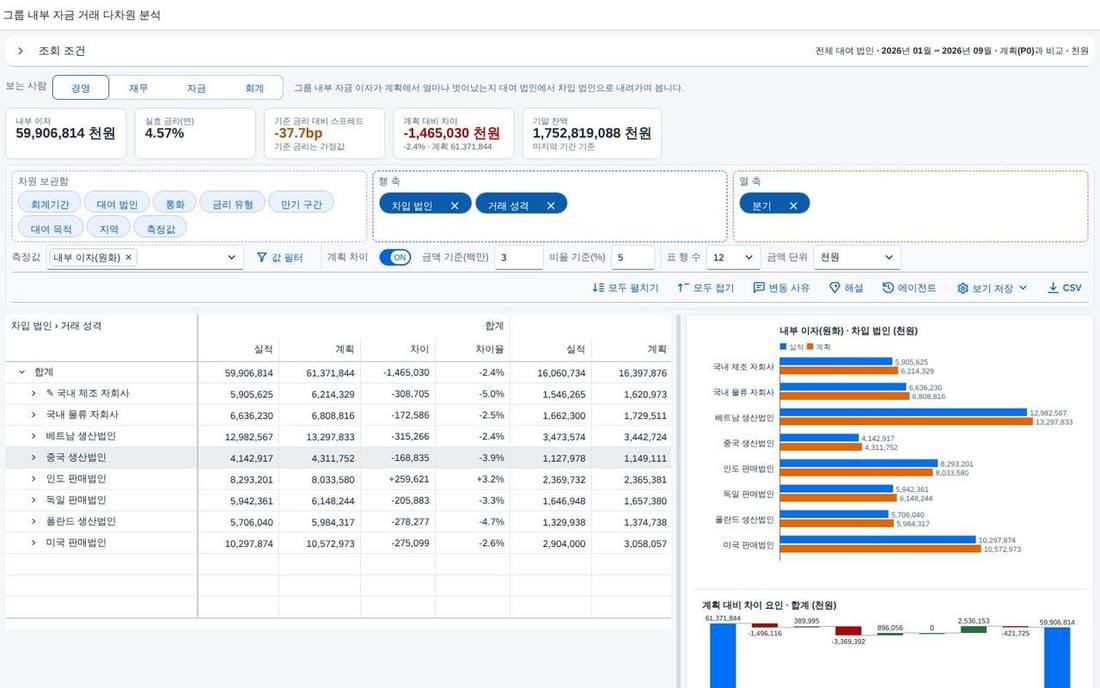Viewport: 1100px width, 688px height.
Task: Open the 보기 저장 dropdown chevron
Action: click(x=1023, y=288)
